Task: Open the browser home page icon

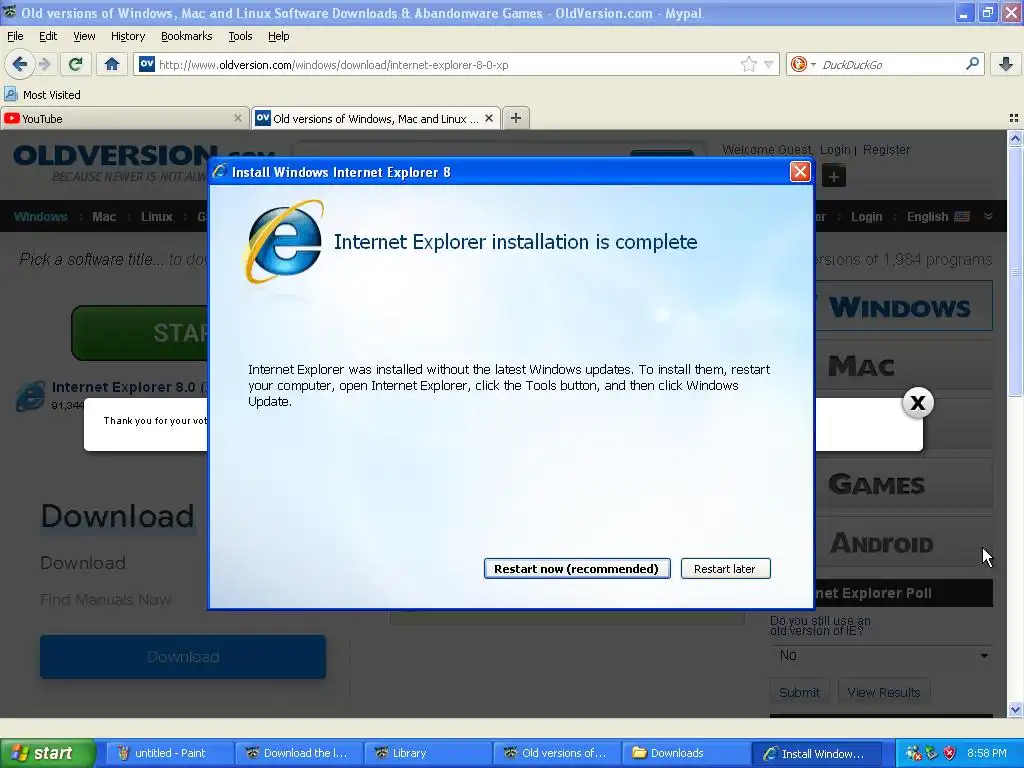Action: coord(112,64)
